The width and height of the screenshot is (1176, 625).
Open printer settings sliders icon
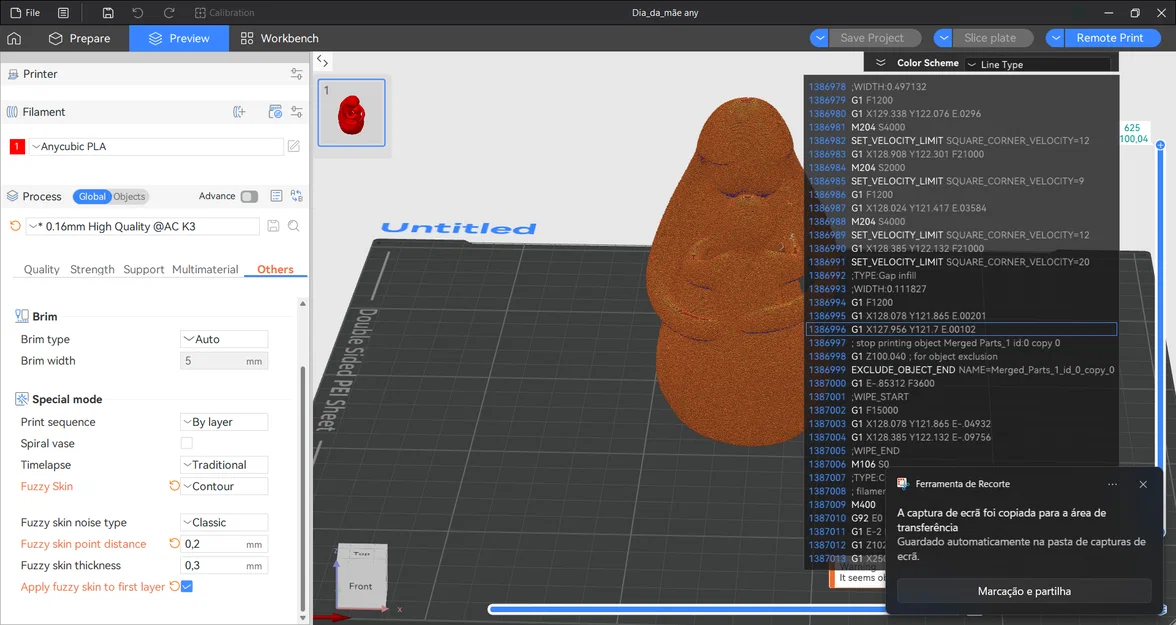[296, 74]
